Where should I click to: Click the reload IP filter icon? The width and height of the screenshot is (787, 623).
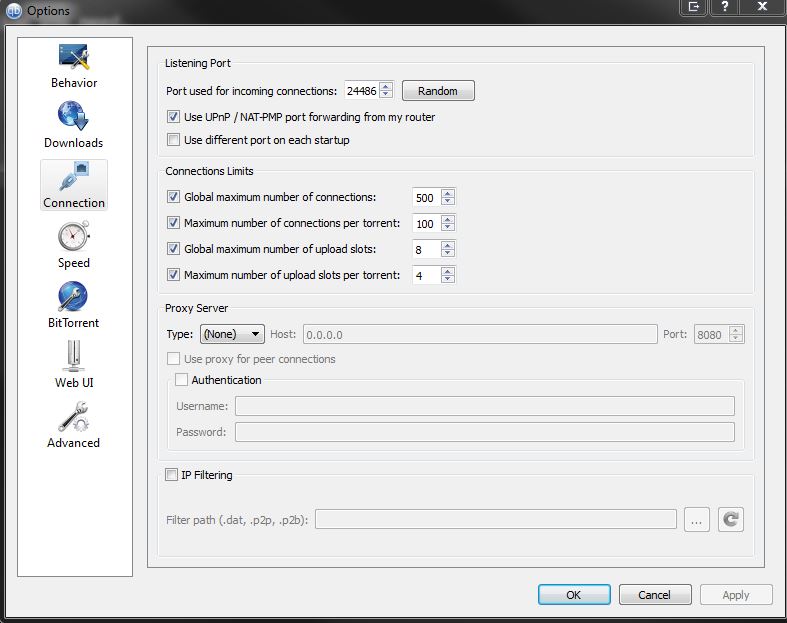pyautogui.click(x=731, y=519)
